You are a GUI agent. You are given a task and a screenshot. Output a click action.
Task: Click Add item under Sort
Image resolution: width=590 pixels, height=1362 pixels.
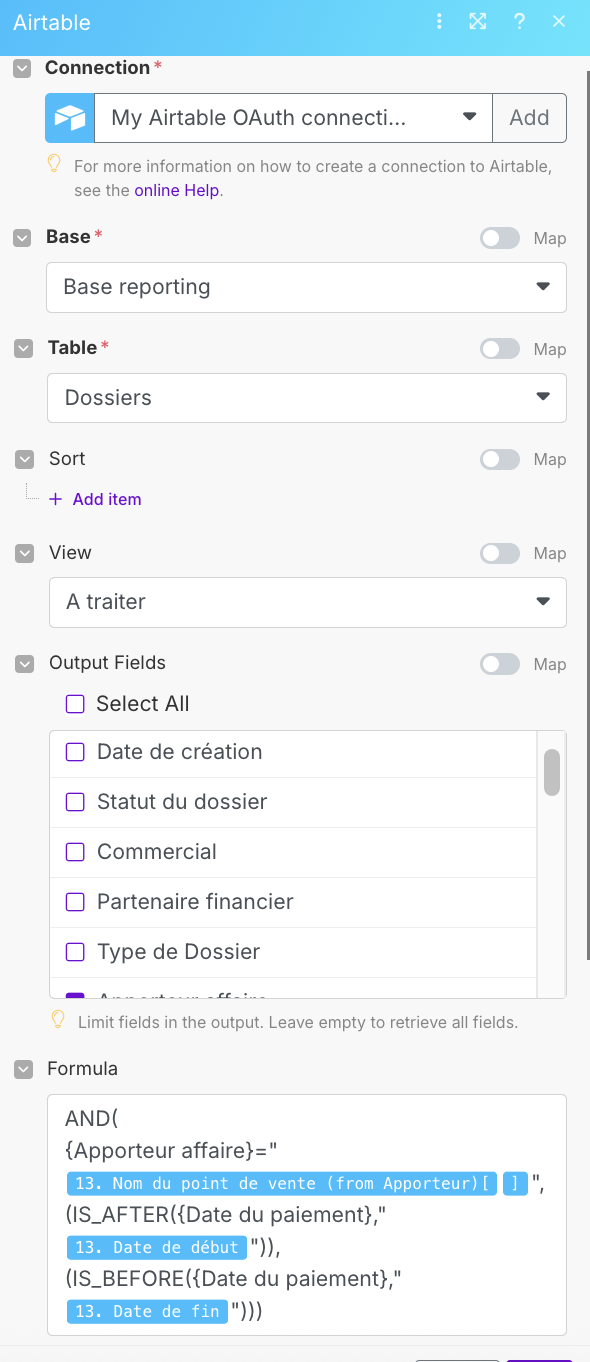click(107, 499)
